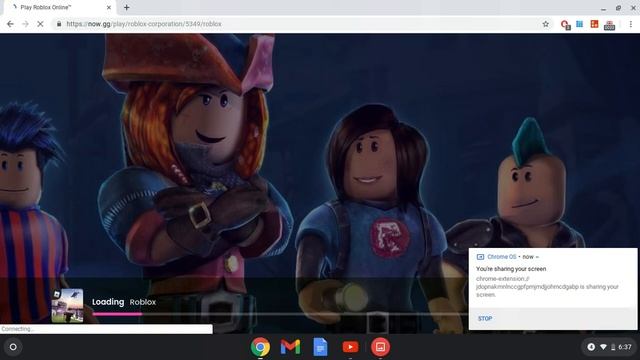Click the "Connecting..." status text
This screenshot has width=640, height=360.
pos(17,329)
